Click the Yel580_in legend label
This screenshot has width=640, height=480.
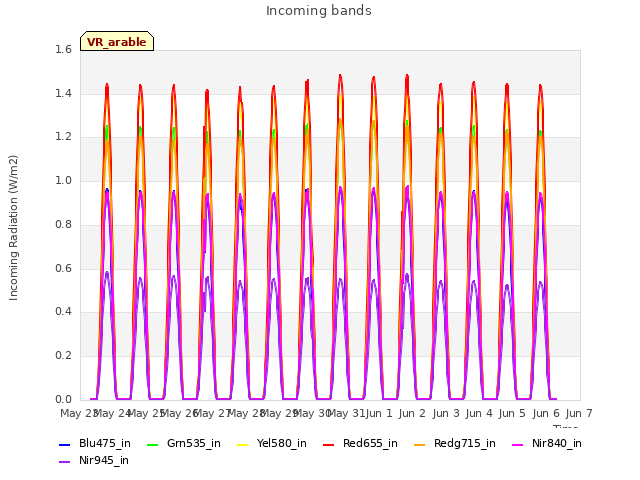tap(281, 443)
